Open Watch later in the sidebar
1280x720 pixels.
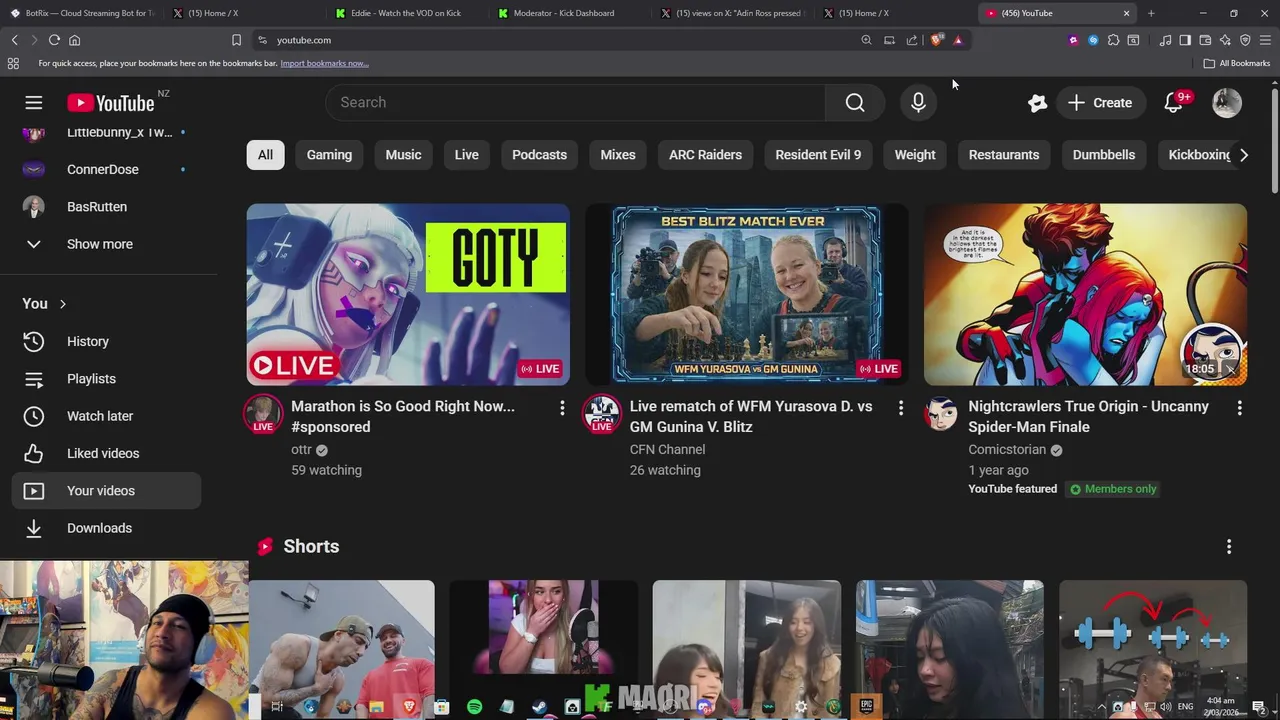[x=106, y=416]
